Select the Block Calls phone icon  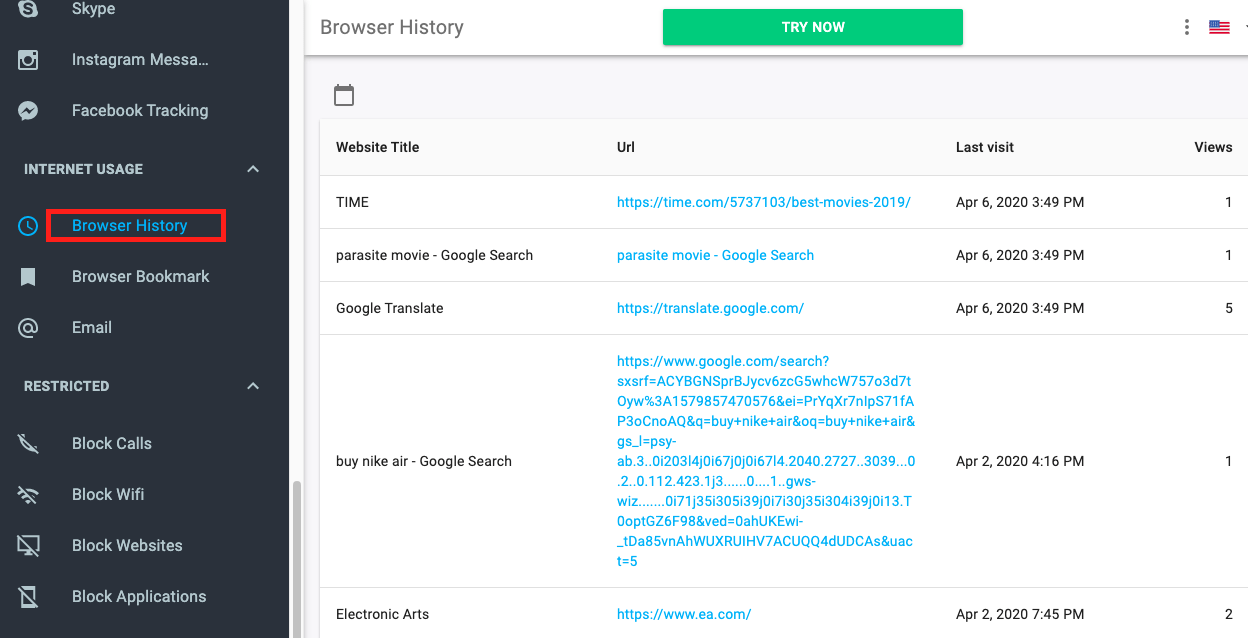pyautogui.click(x=28, y=443)
